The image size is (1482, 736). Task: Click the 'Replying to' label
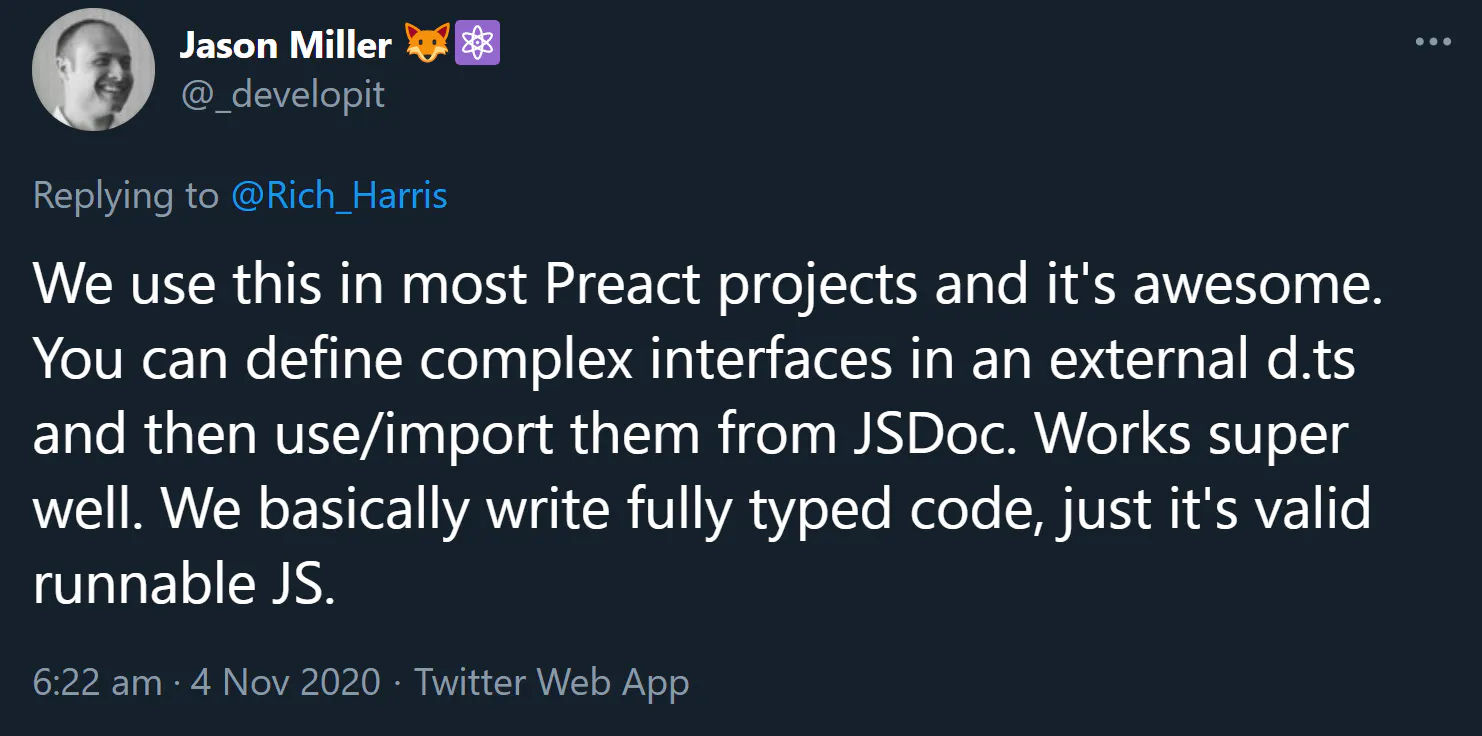click(x=126, y=195)
